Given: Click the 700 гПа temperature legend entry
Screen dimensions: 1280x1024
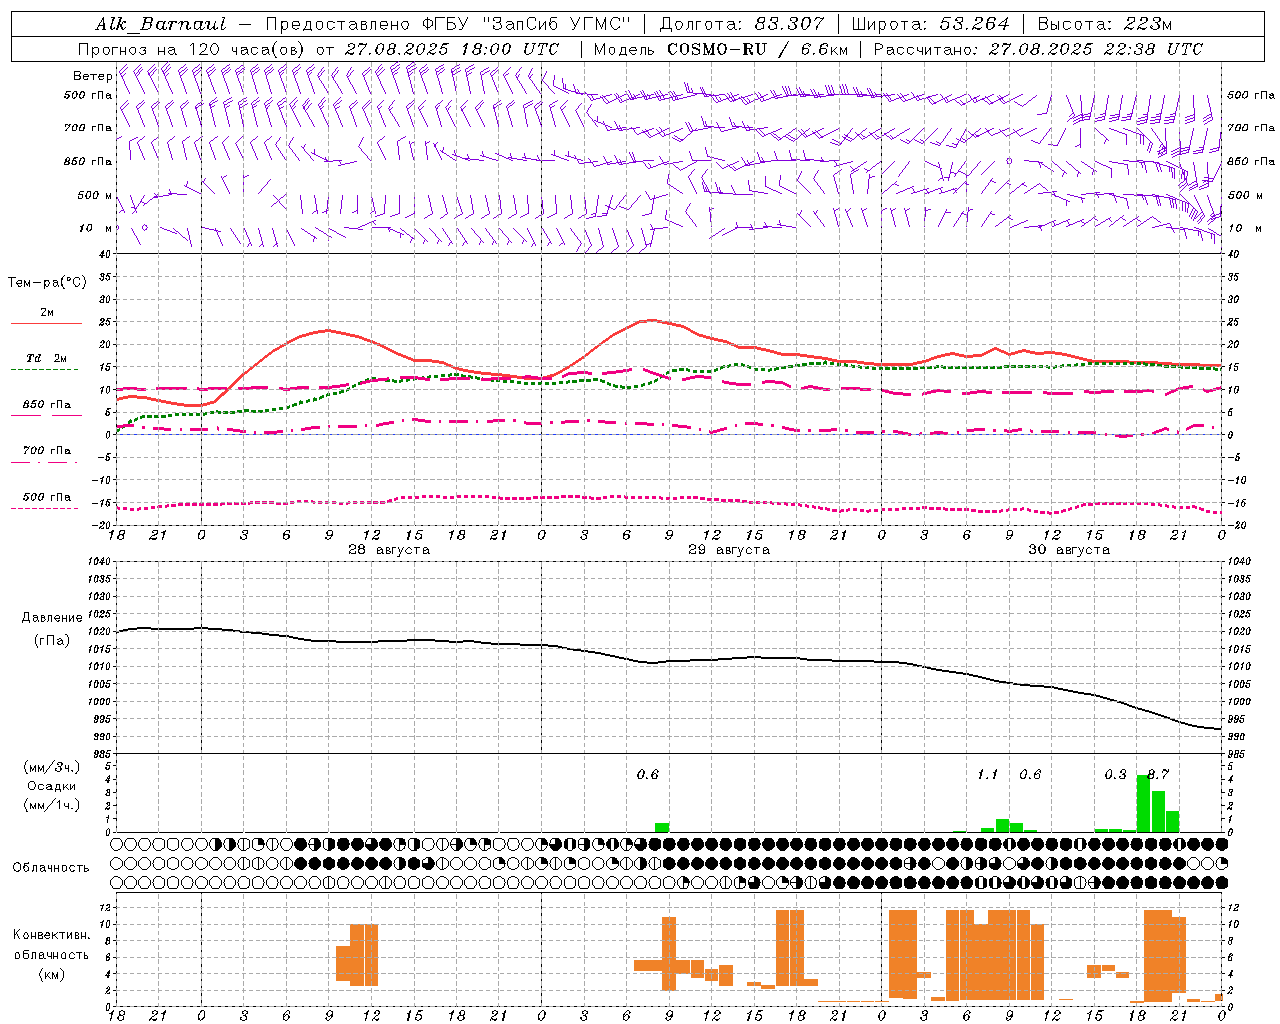Looking at the screenshot, I should click(x=46, y=451).
